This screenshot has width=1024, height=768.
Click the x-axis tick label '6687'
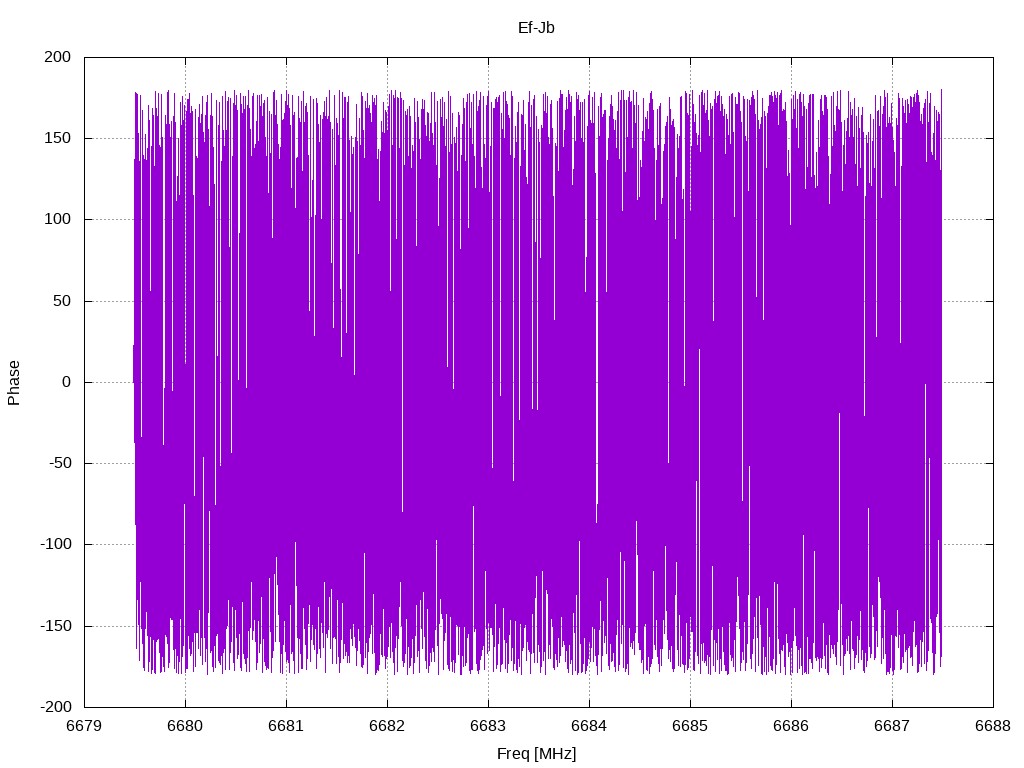892,726
